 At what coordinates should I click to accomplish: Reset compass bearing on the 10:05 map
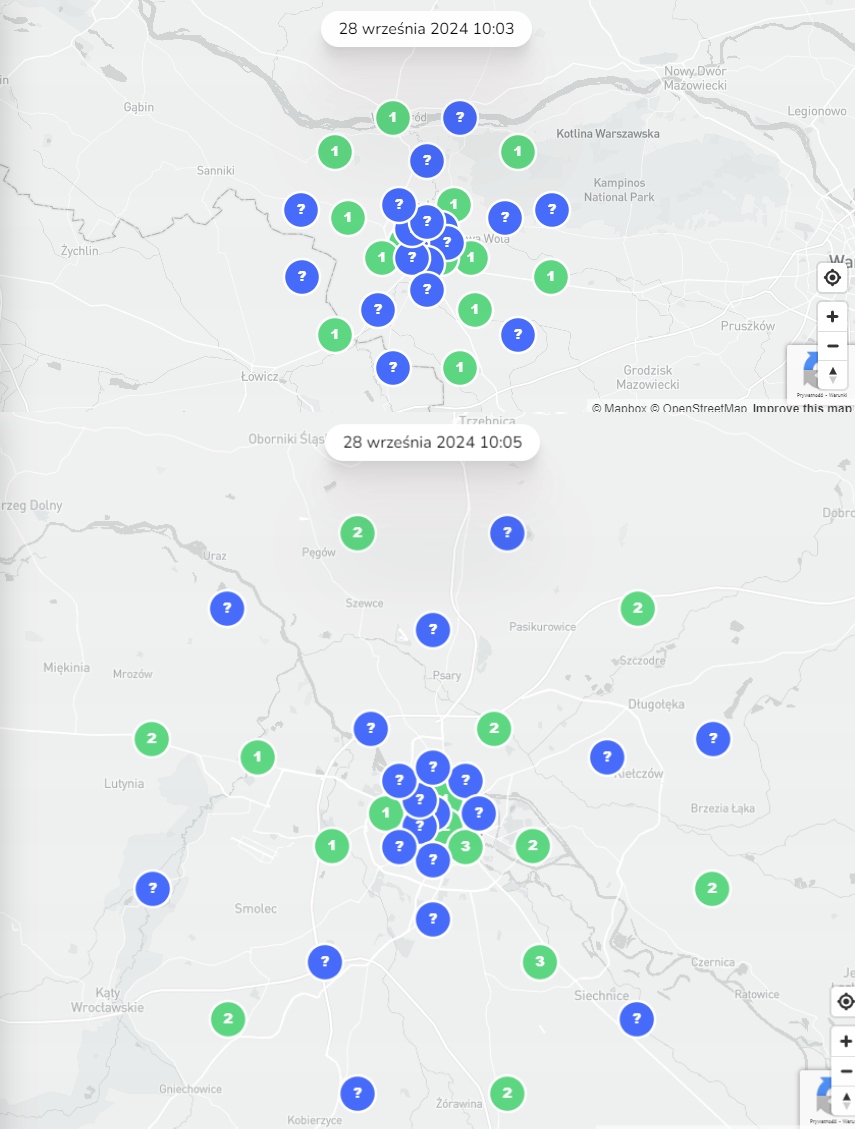click(x=846, y=1099)
